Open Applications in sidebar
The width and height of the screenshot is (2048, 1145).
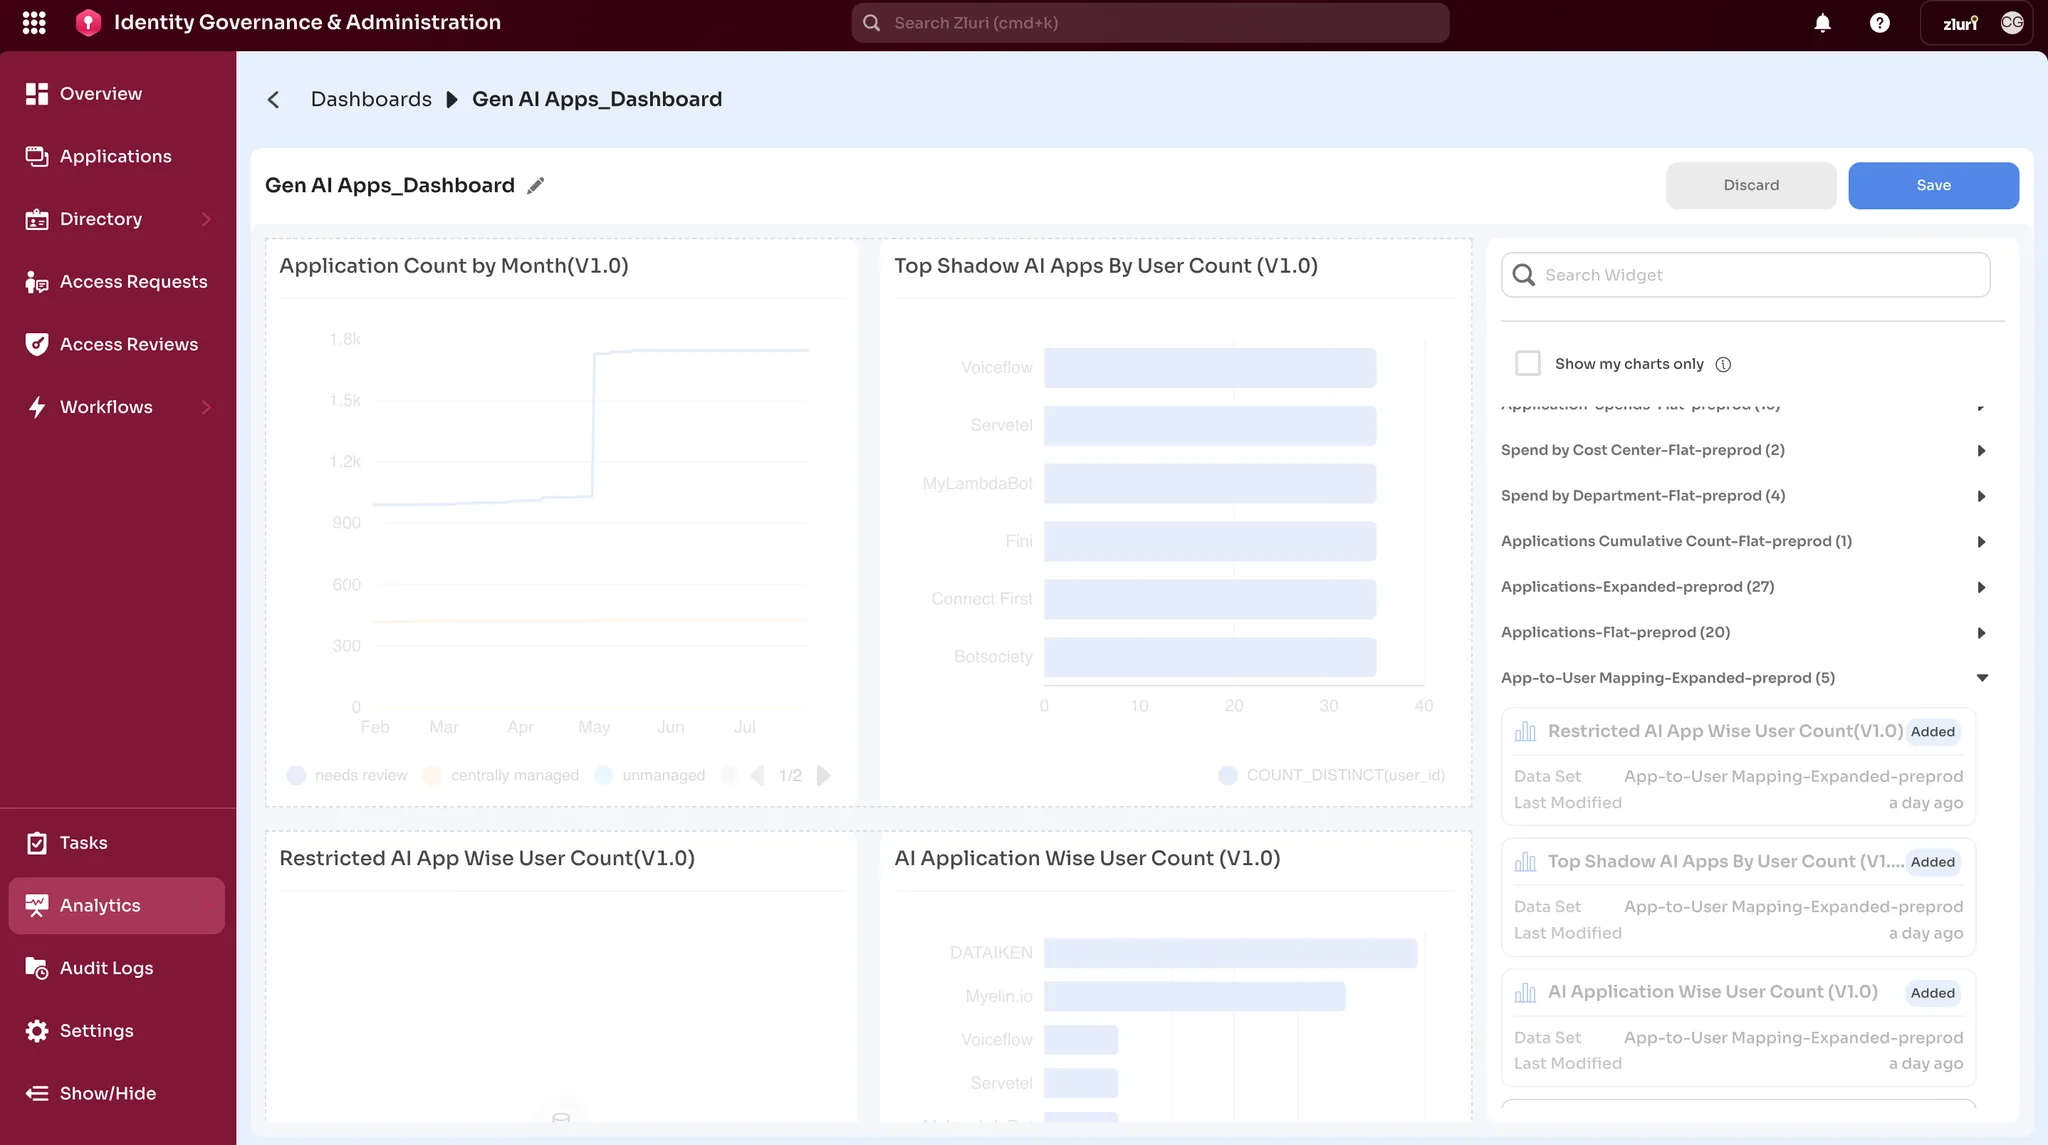click(x=117, y=157)
